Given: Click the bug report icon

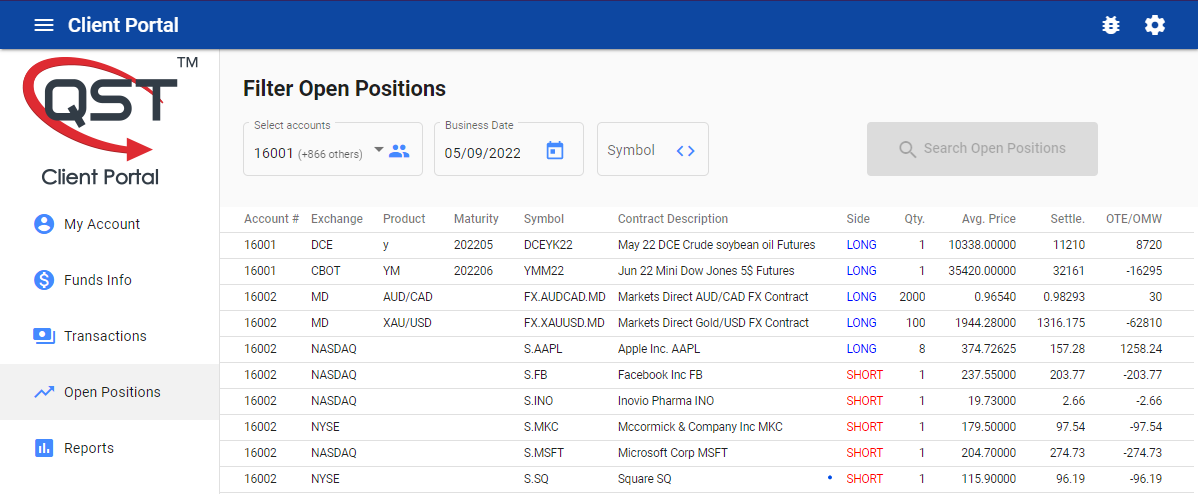Looking at the screenshot, I should pos(1111,25).
